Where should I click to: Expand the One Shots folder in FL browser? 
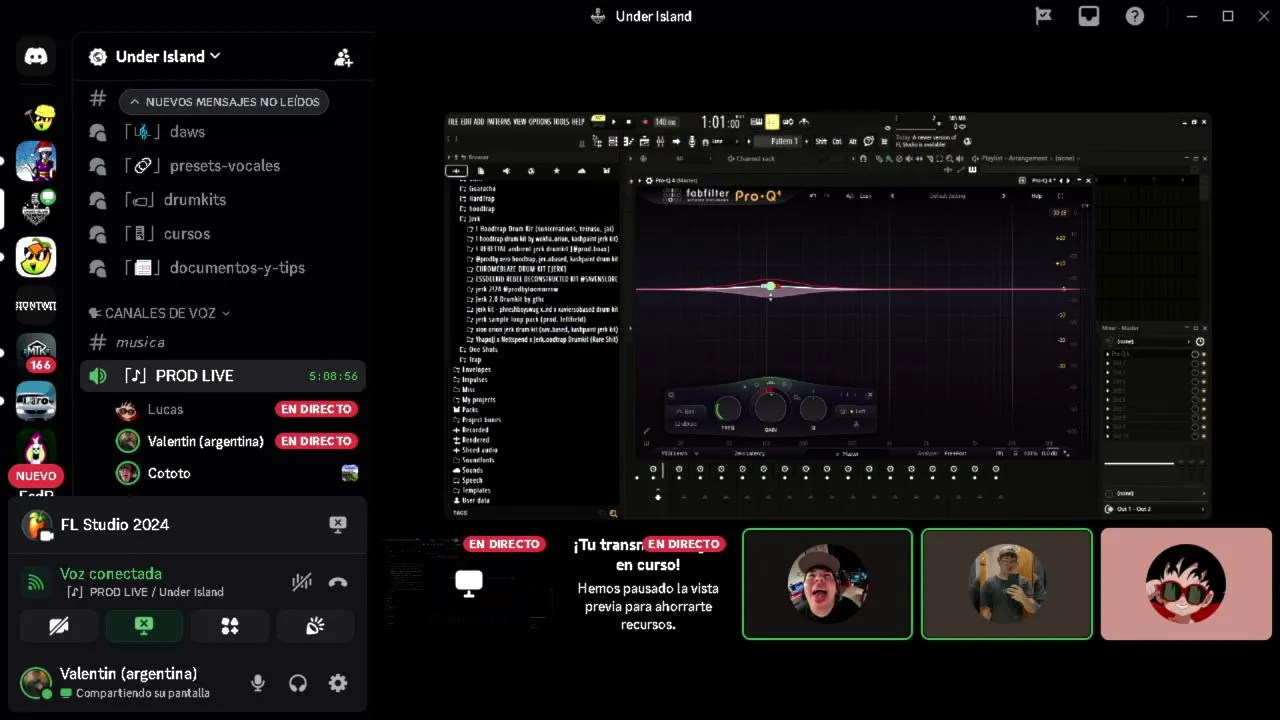[x=478, y=350]
